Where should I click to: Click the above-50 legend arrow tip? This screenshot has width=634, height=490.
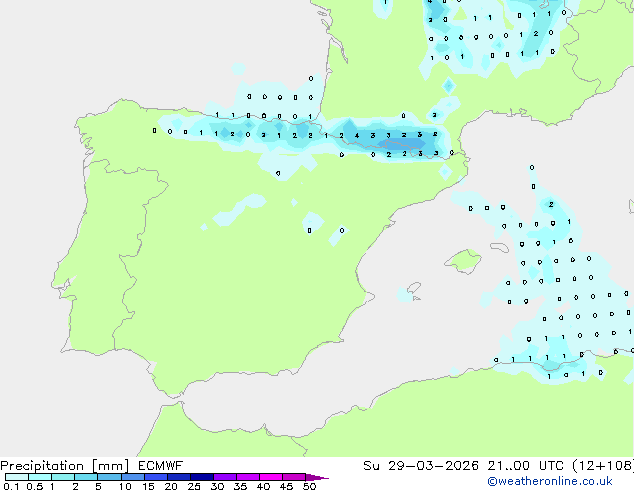[x=317, y=477]
